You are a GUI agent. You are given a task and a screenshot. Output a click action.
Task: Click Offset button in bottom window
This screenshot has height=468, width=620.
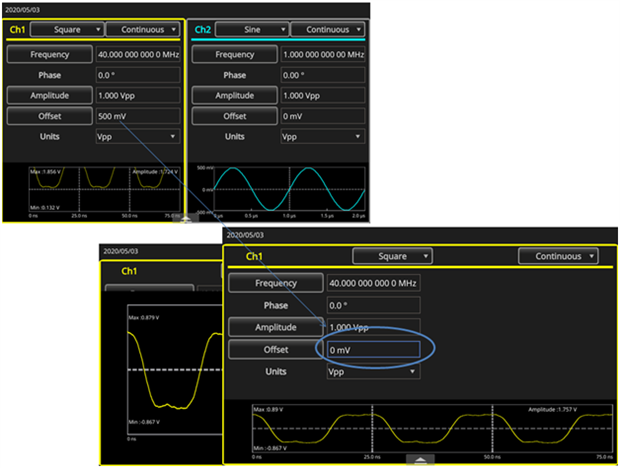coord(276,349)
